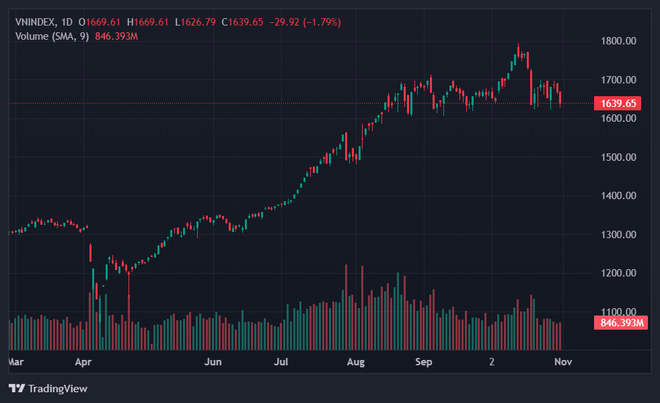Click the 1800.00 price axis label
The image size is (660, 403).
[x=617, y=41]
